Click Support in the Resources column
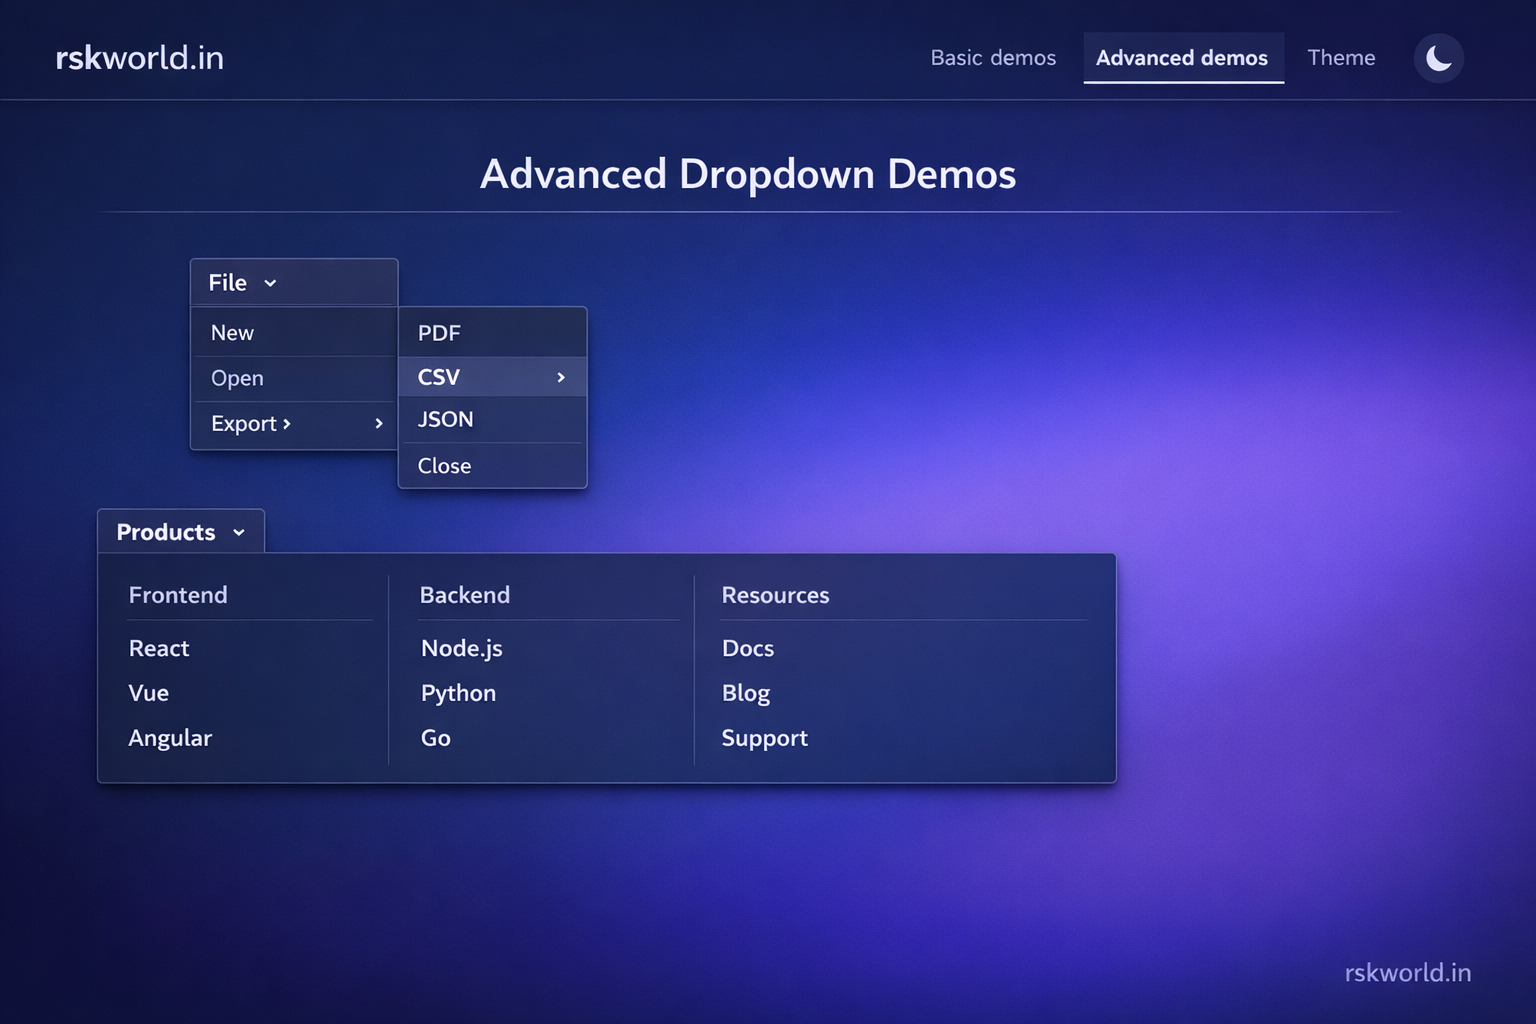 point(765,738)
